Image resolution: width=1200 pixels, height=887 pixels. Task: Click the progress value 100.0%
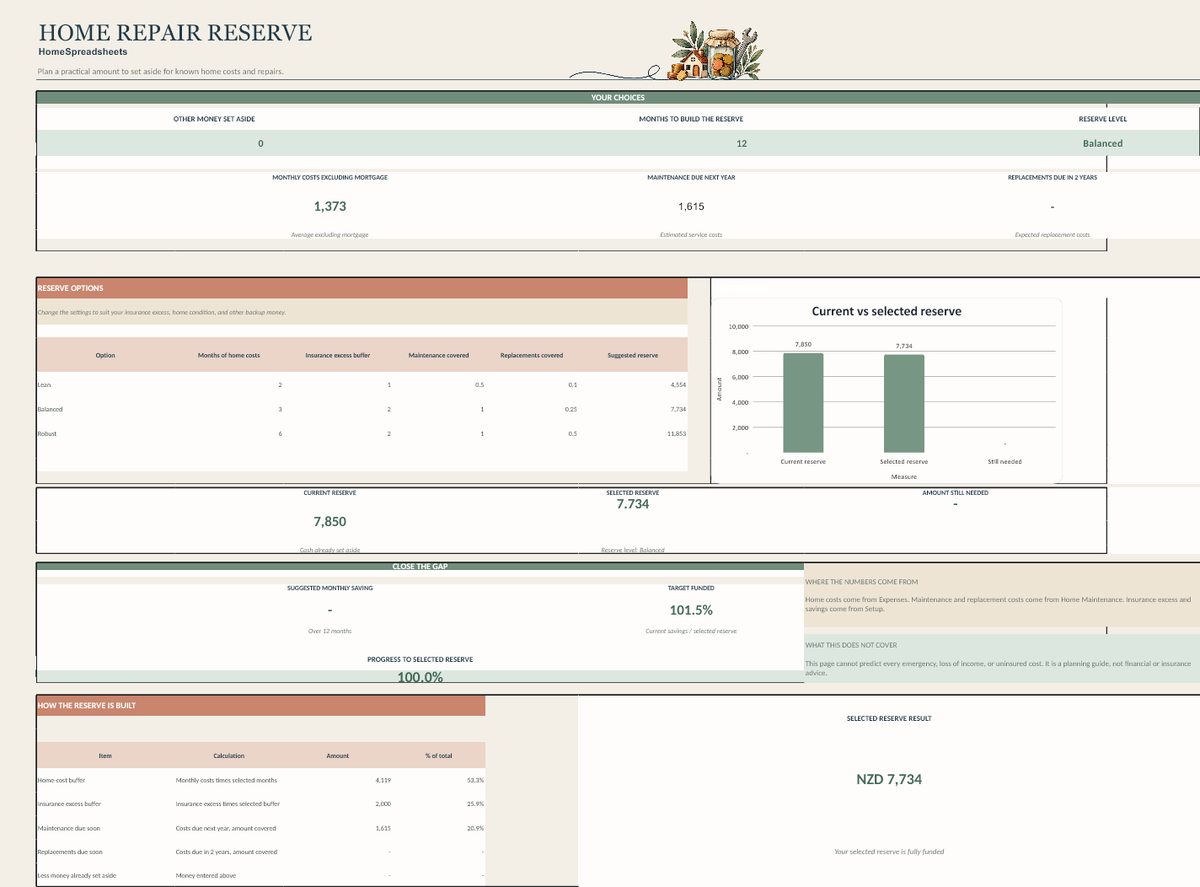(420, 677)
